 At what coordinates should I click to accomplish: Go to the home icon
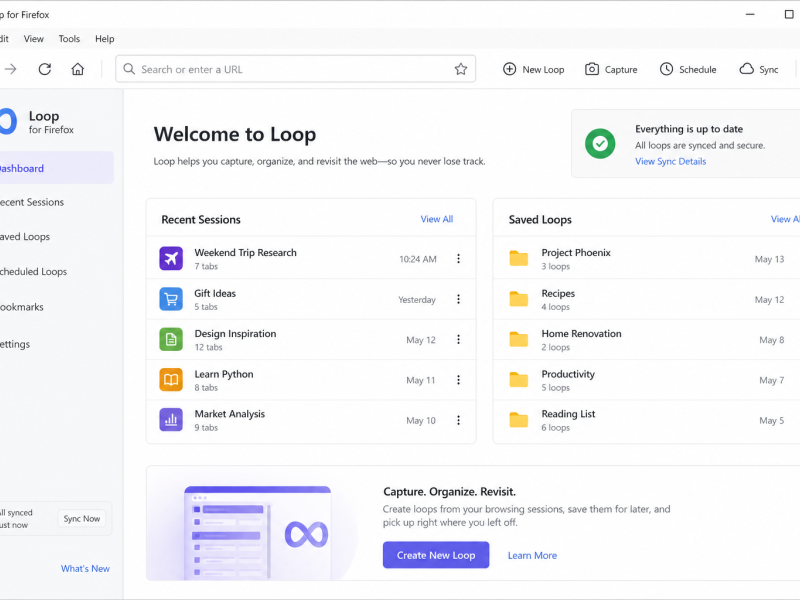pyautogui.click(x=78, y=69)
